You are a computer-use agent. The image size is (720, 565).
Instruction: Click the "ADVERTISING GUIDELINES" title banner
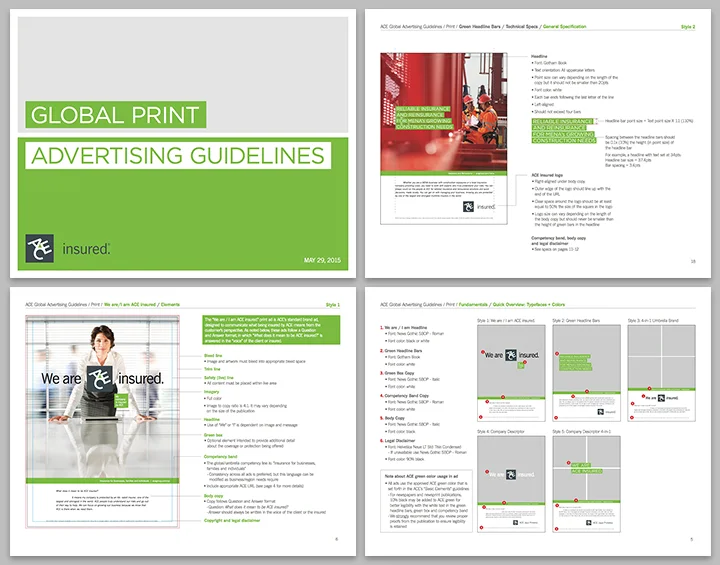coord(178,156)
